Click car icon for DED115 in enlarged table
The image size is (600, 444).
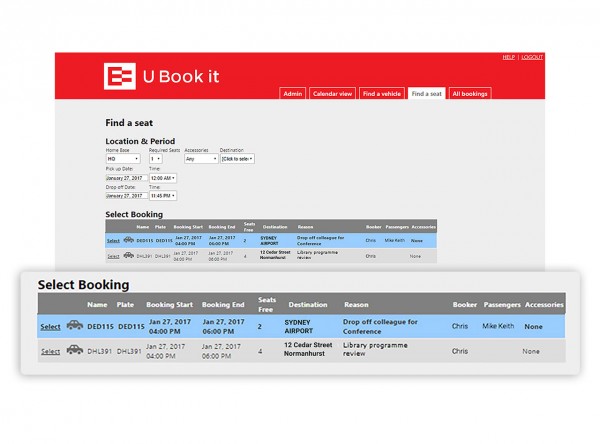pos(74,326)
